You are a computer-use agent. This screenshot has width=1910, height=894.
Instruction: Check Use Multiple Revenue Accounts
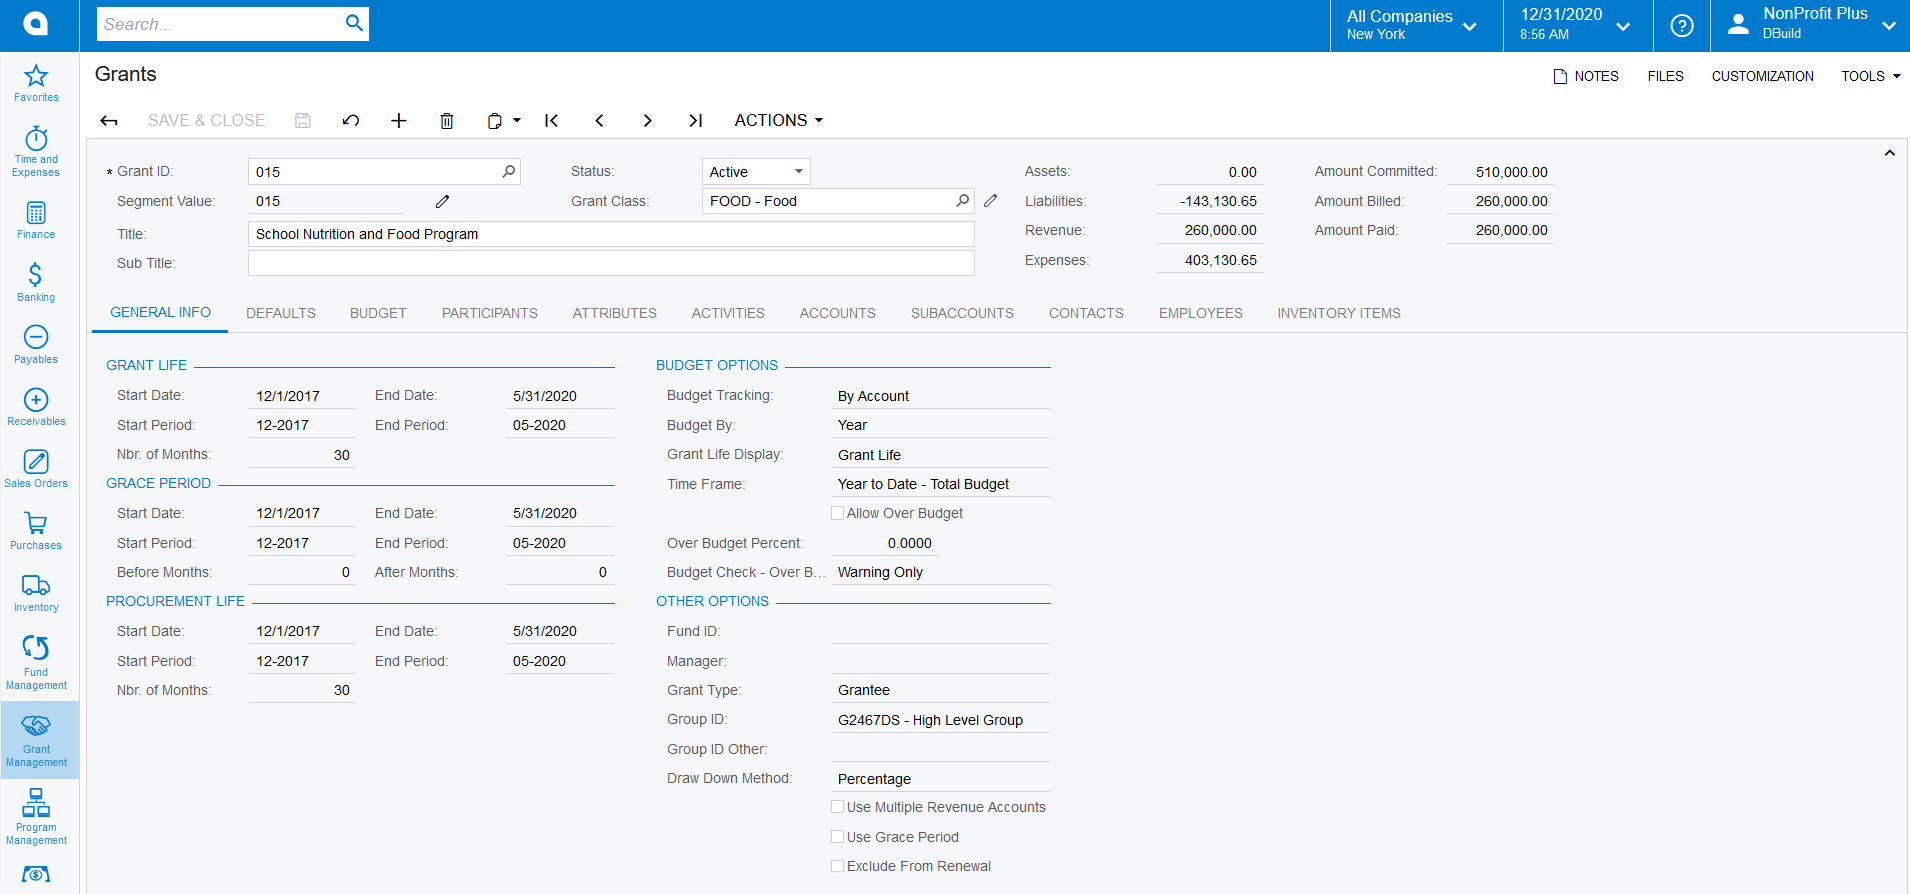point(838,807)
